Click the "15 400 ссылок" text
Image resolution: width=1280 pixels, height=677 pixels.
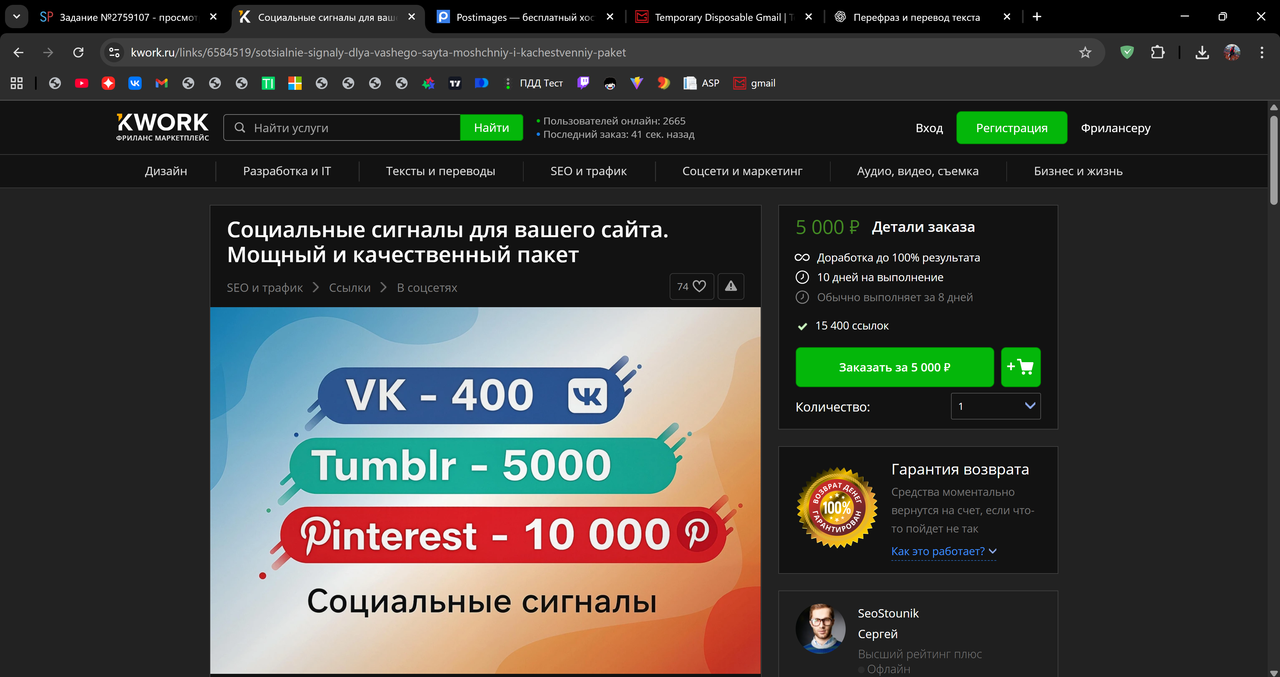pyautogui.click(x=852, y=326)
